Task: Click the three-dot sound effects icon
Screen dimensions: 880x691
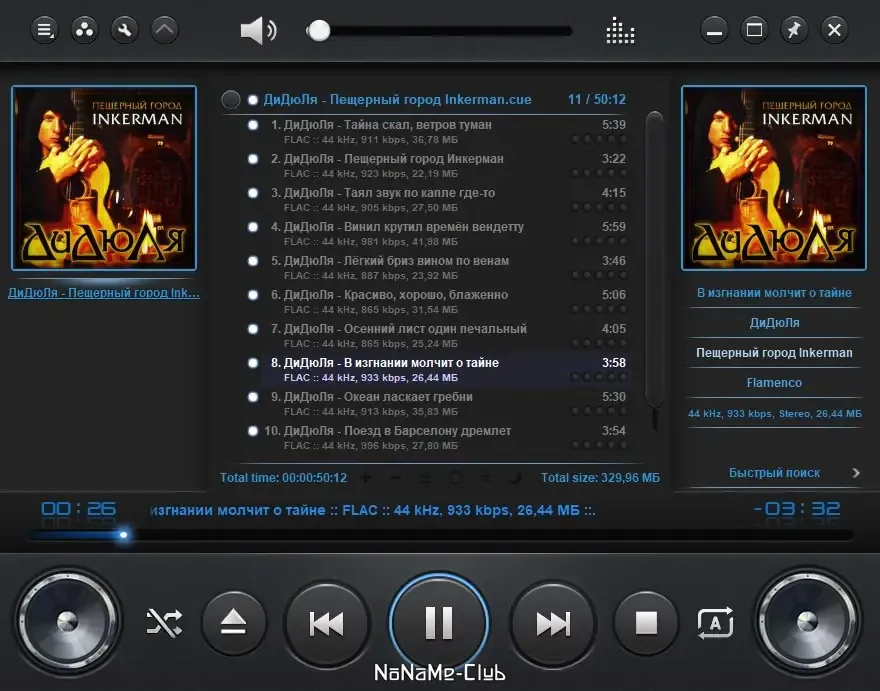Action: click(85, 30)
